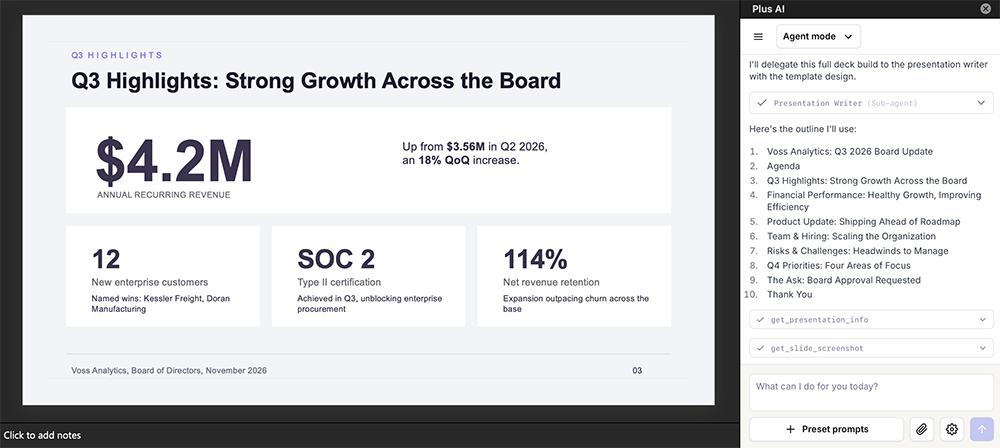Select the slide footer text
The height and width of the screenshot is (448, 1000).
[169, 370]
